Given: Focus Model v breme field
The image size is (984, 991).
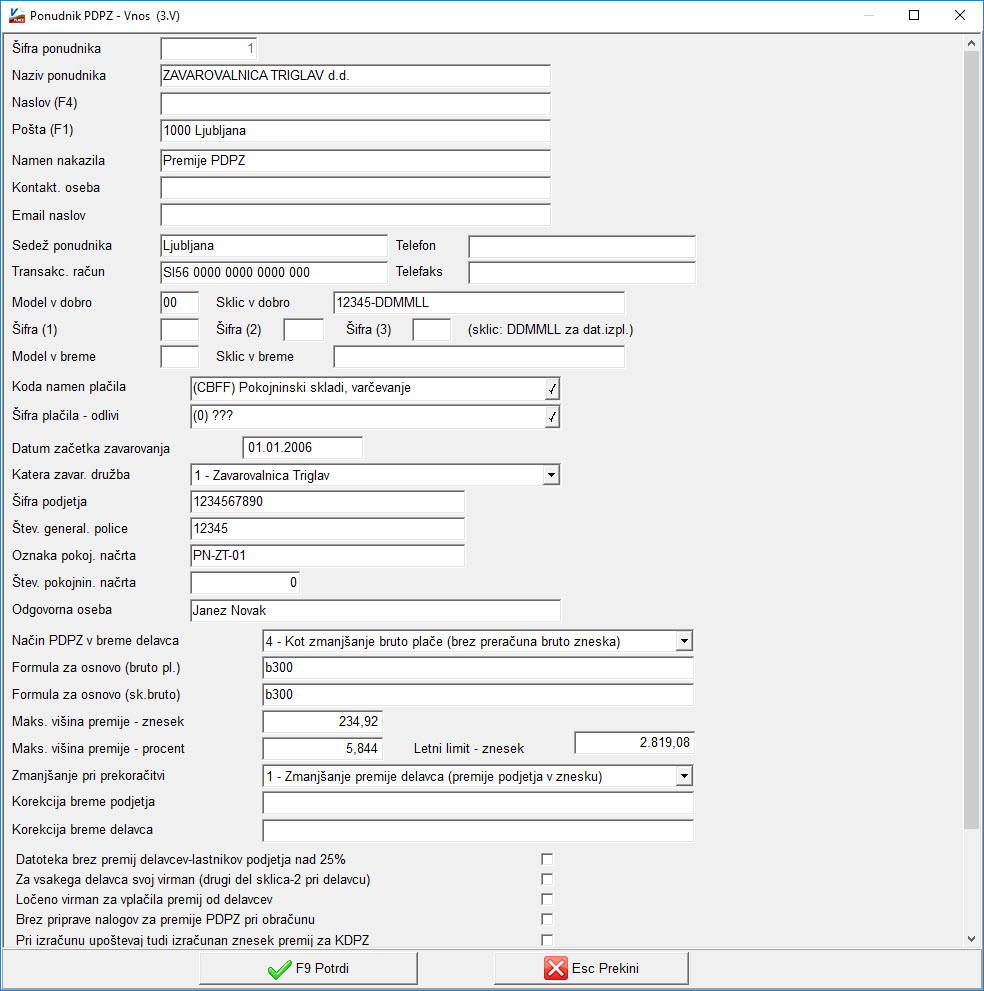Looking at the screenshot, I should (x=179, y=356).
